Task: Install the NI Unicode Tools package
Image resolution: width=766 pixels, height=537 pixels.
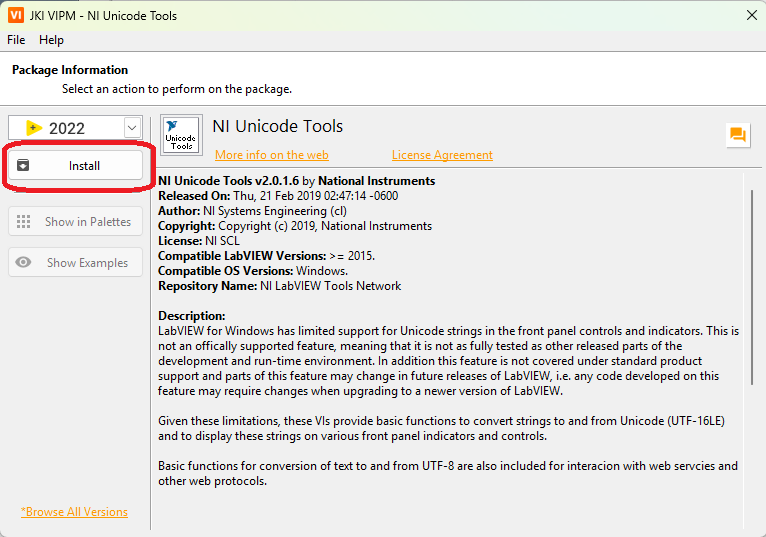Action: tap(75, 166)
